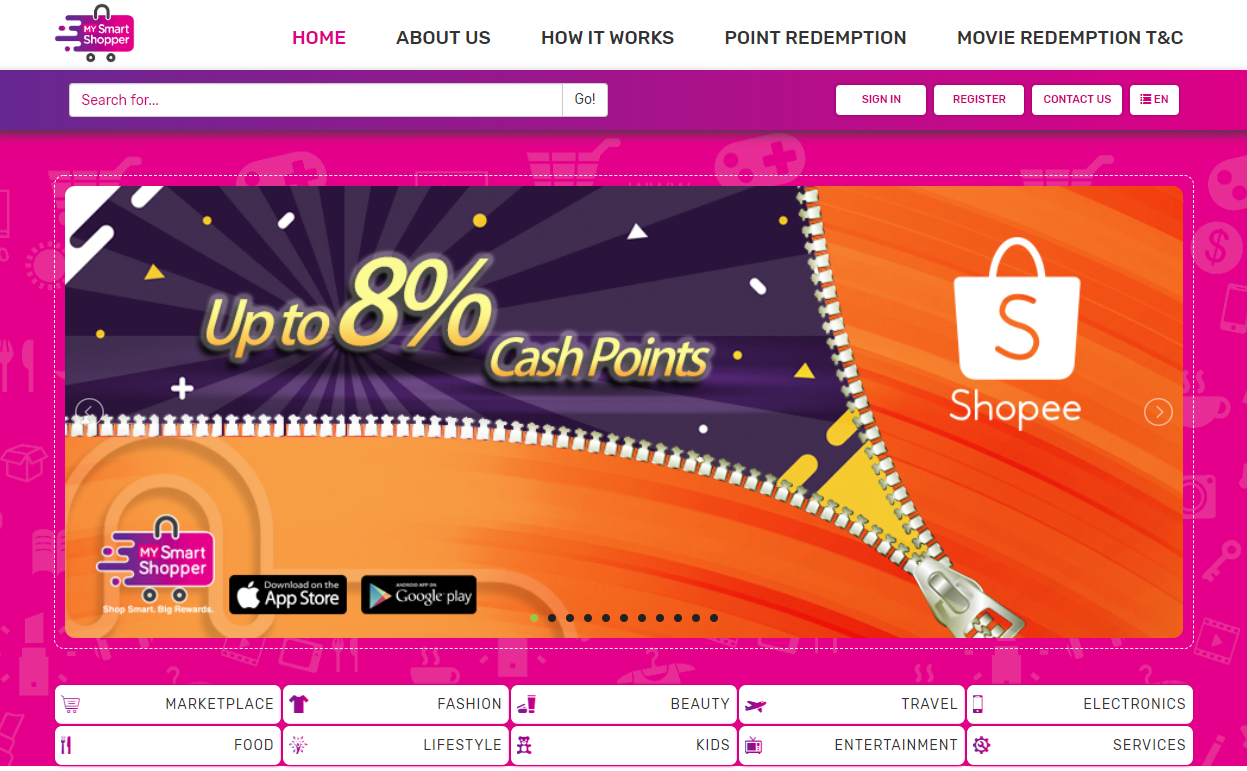Show the next carousel banner slide
The image size is (1247, 771).
point(1158,412)
